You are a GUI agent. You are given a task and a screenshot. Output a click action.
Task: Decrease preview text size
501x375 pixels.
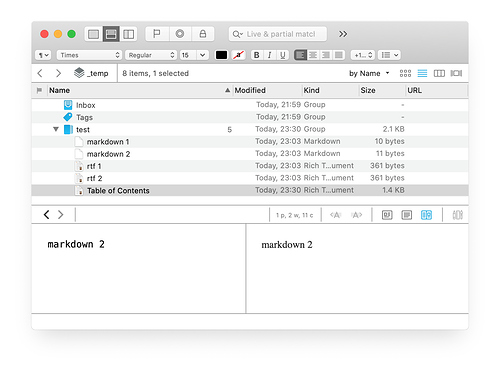(x=335, y=215)
